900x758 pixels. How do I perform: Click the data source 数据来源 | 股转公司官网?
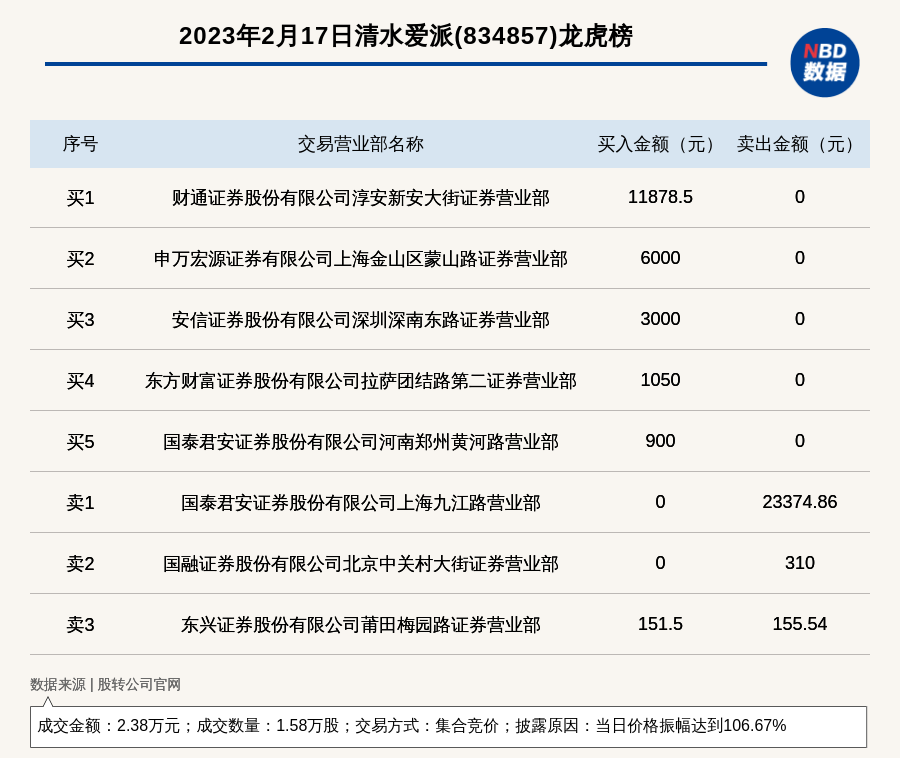pyautogui.click(x=105, y=685)
